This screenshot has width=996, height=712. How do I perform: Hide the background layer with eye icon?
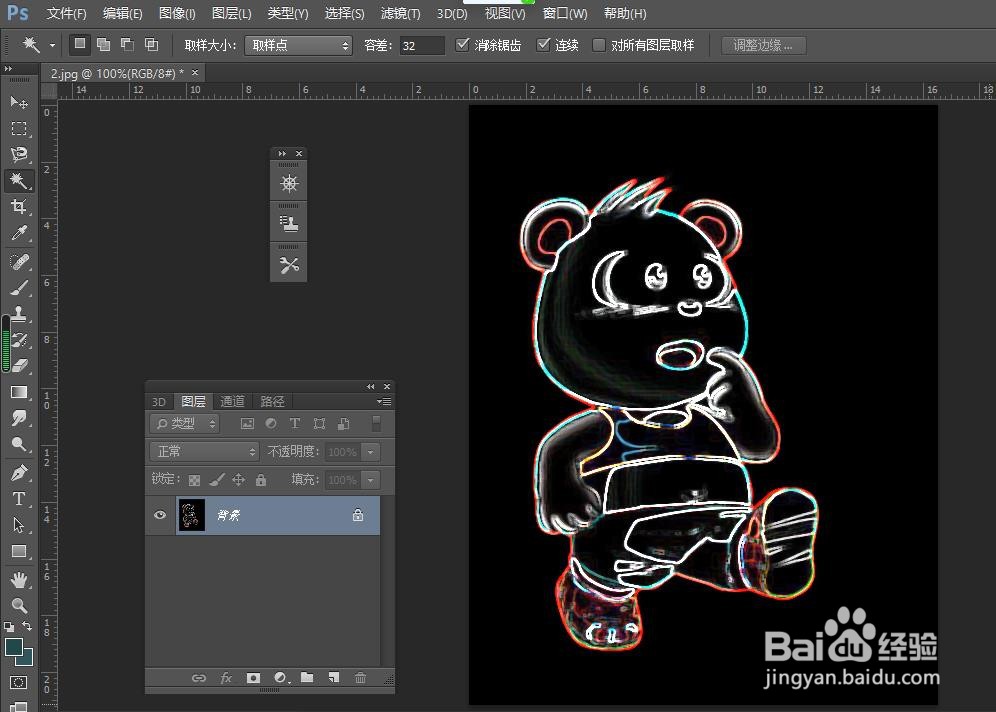pos(159,515)
